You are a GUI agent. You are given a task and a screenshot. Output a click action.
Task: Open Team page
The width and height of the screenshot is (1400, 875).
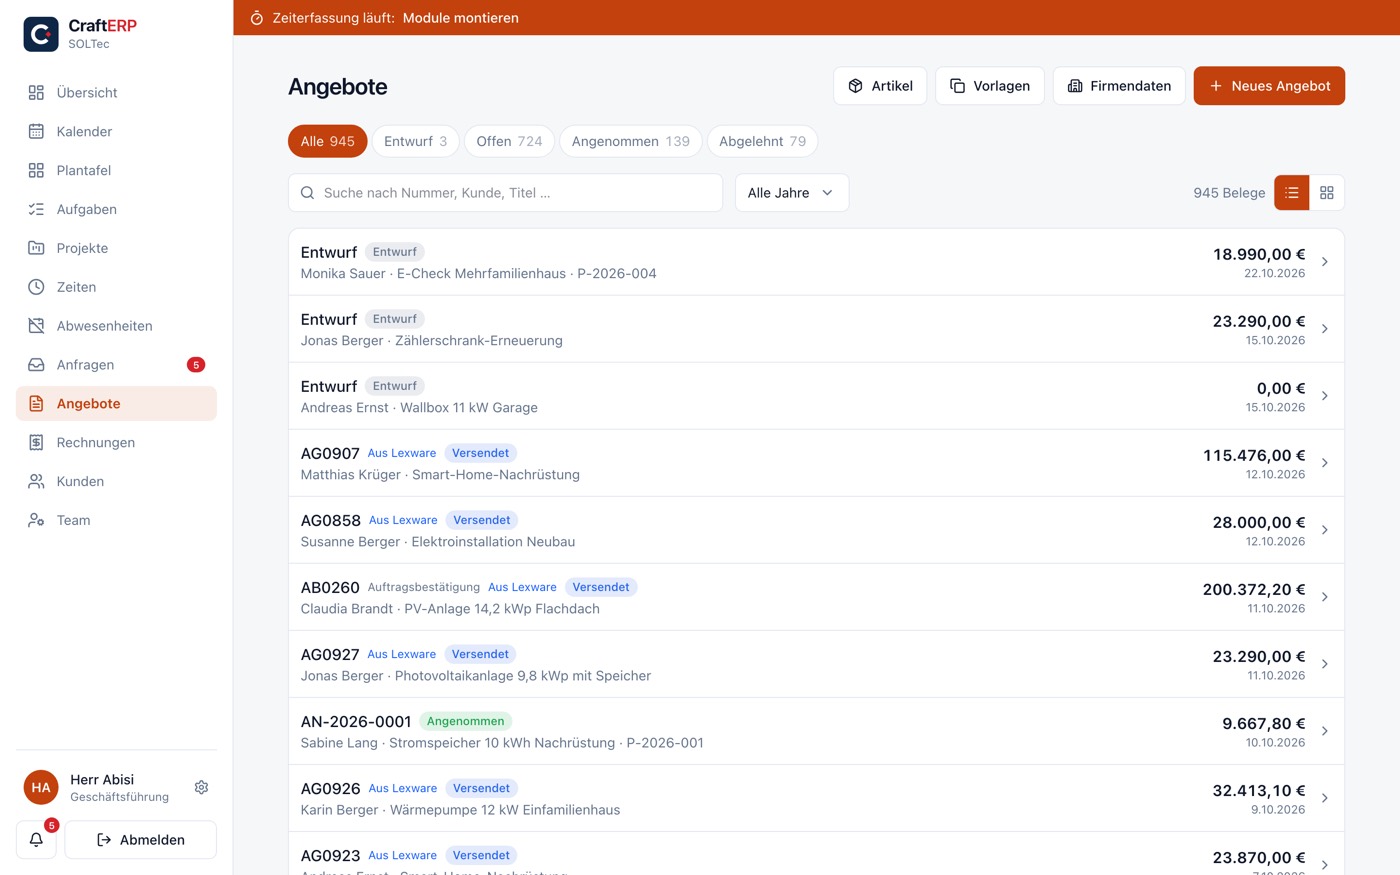[x=116, y=520]
